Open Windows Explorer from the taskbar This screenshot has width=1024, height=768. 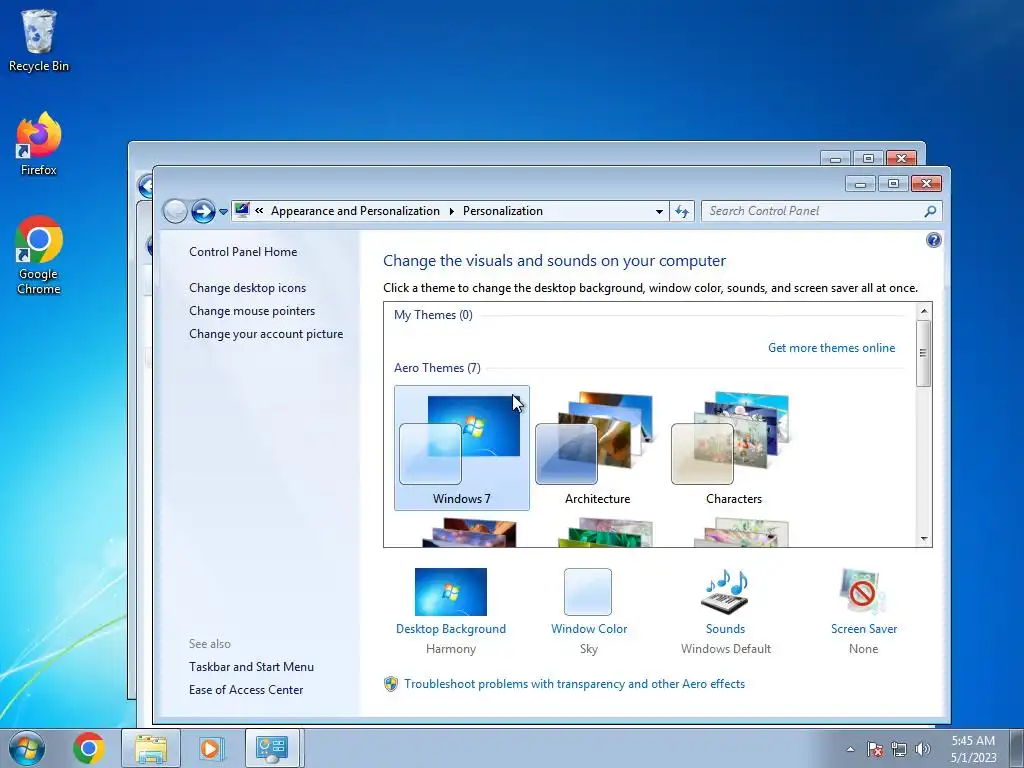(151, 748)
